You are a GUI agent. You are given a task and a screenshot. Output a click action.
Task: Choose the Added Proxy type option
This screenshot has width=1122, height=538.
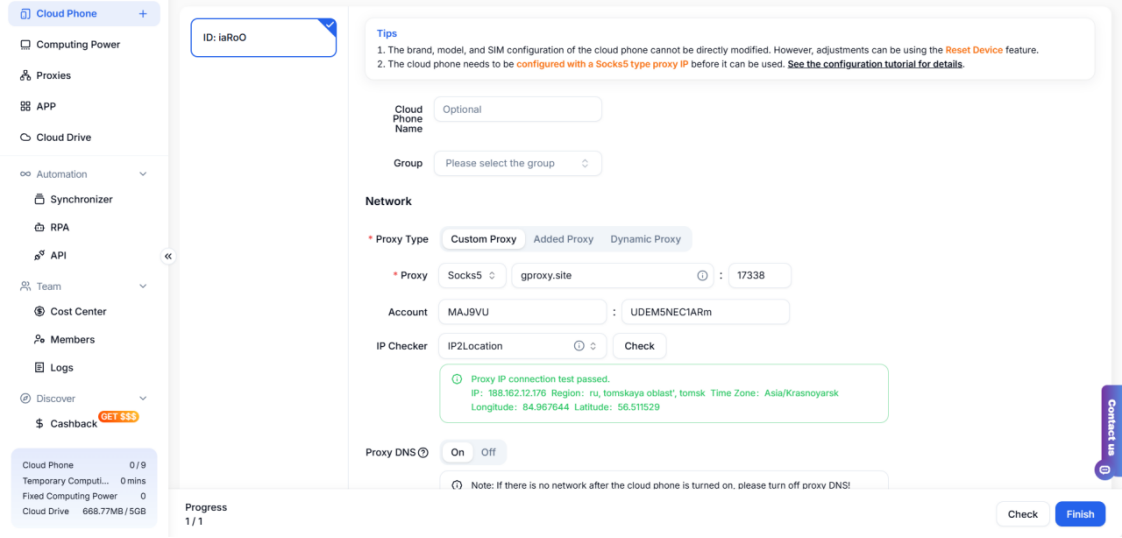[x=563, y=239]
